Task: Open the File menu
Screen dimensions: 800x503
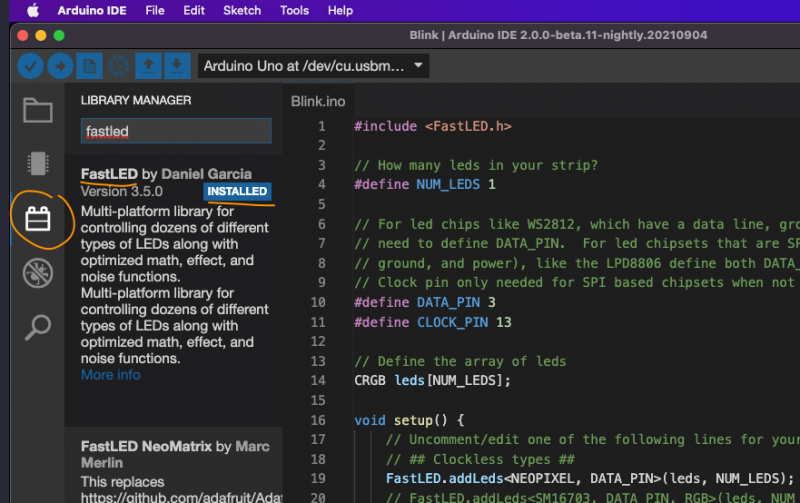Action: click(155, 10)
